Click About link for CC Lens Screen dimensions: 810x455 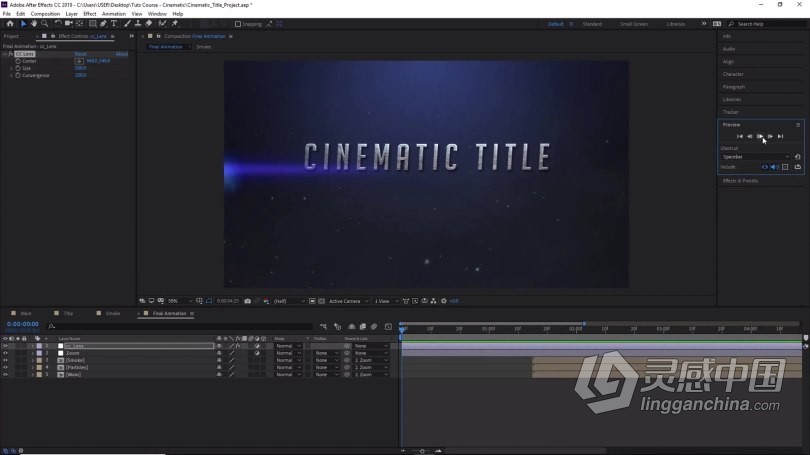122,54
